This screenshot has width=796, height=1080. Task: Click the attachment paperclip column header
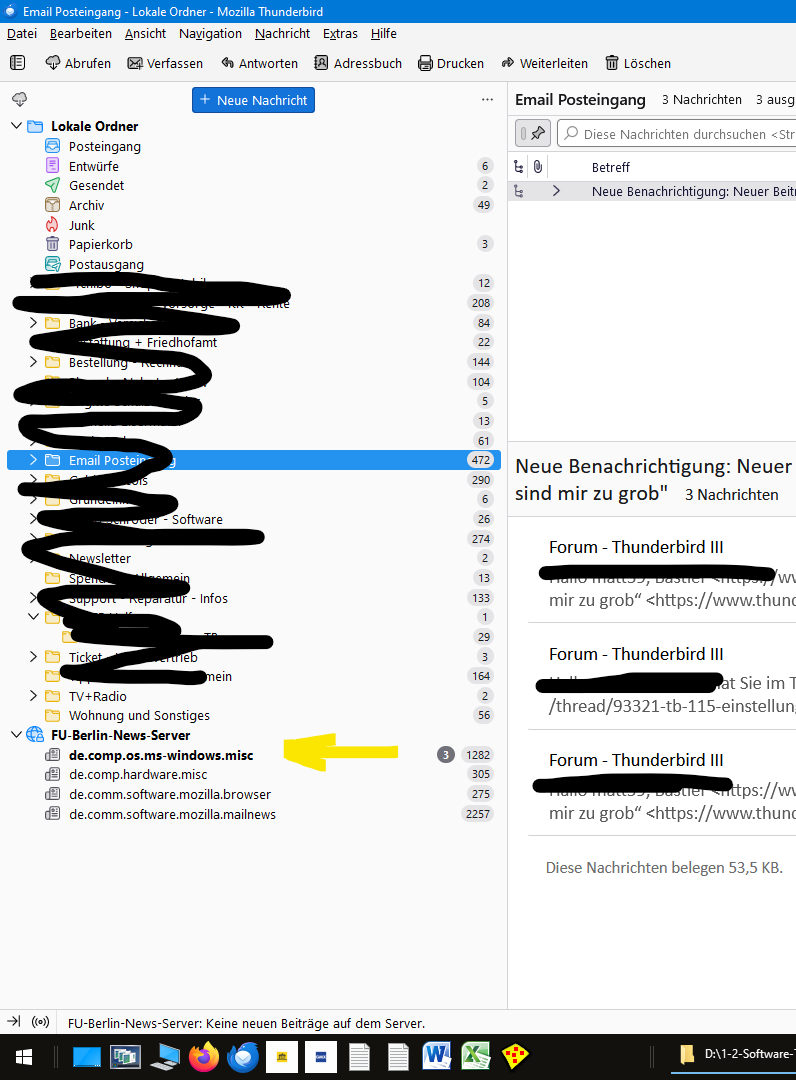tap(538, 167)
